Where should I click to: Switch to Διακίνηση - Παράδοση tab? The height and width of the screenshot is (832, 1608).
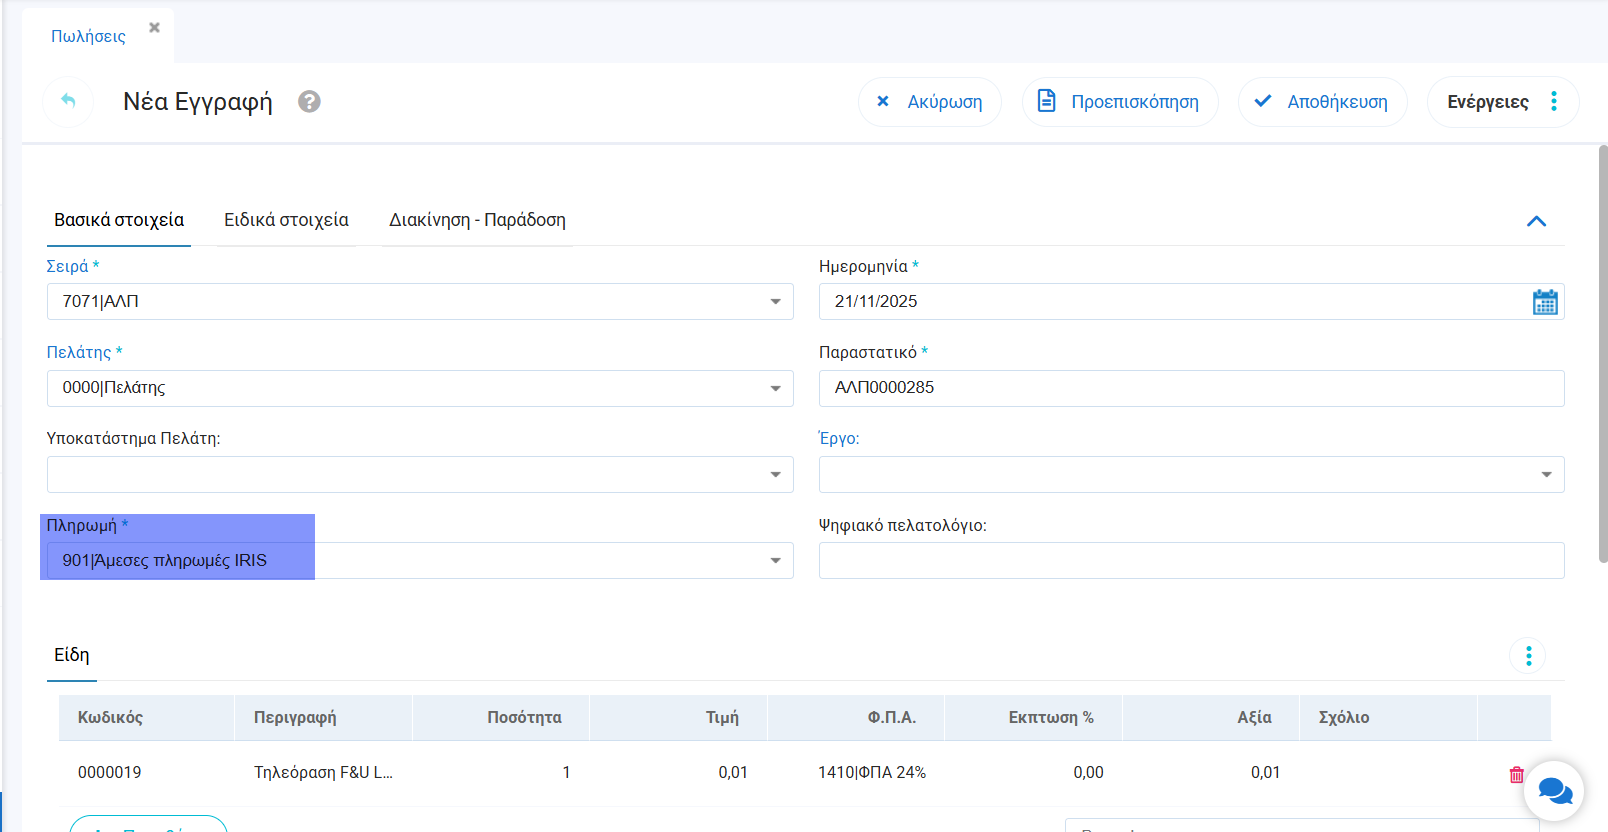click(x=477, y=220)
